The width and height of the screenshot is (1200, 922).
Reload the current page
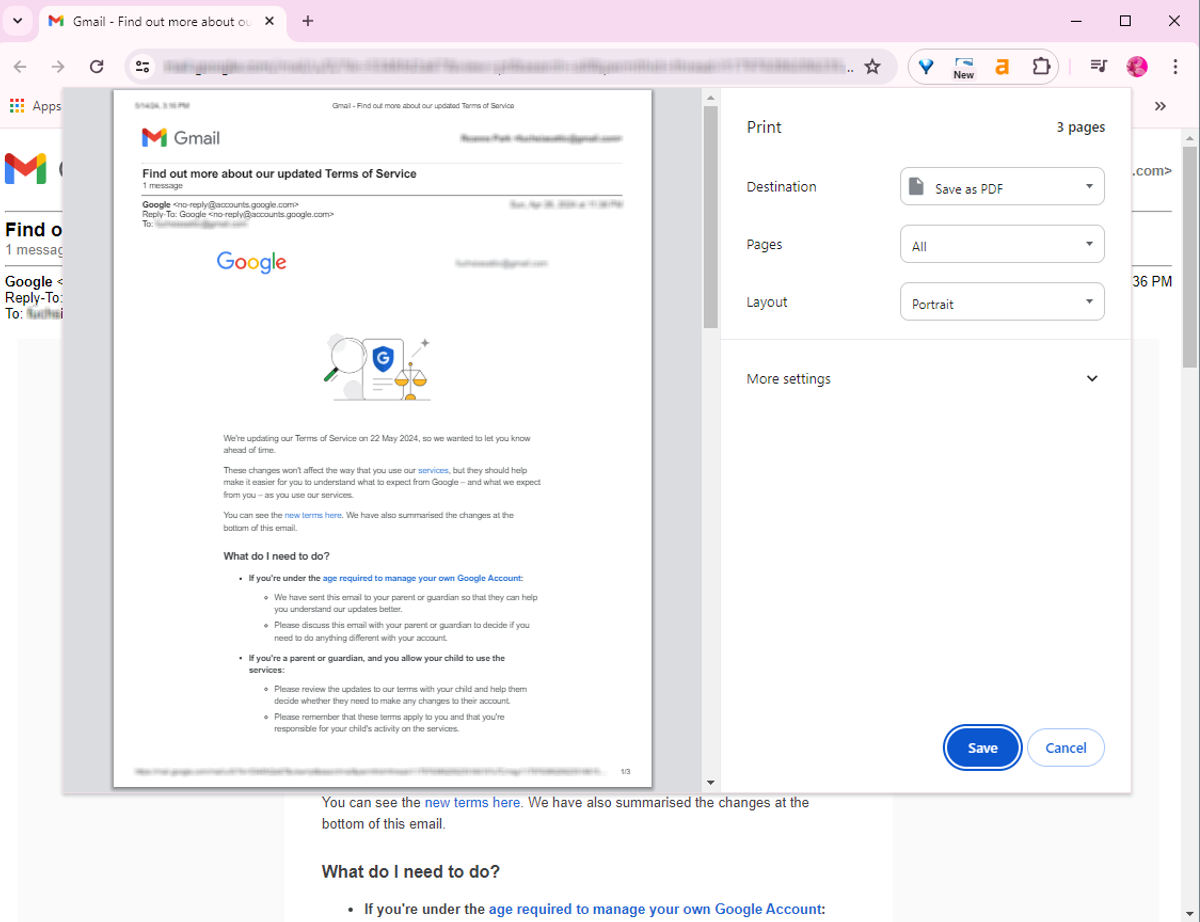tap(97, 66)
